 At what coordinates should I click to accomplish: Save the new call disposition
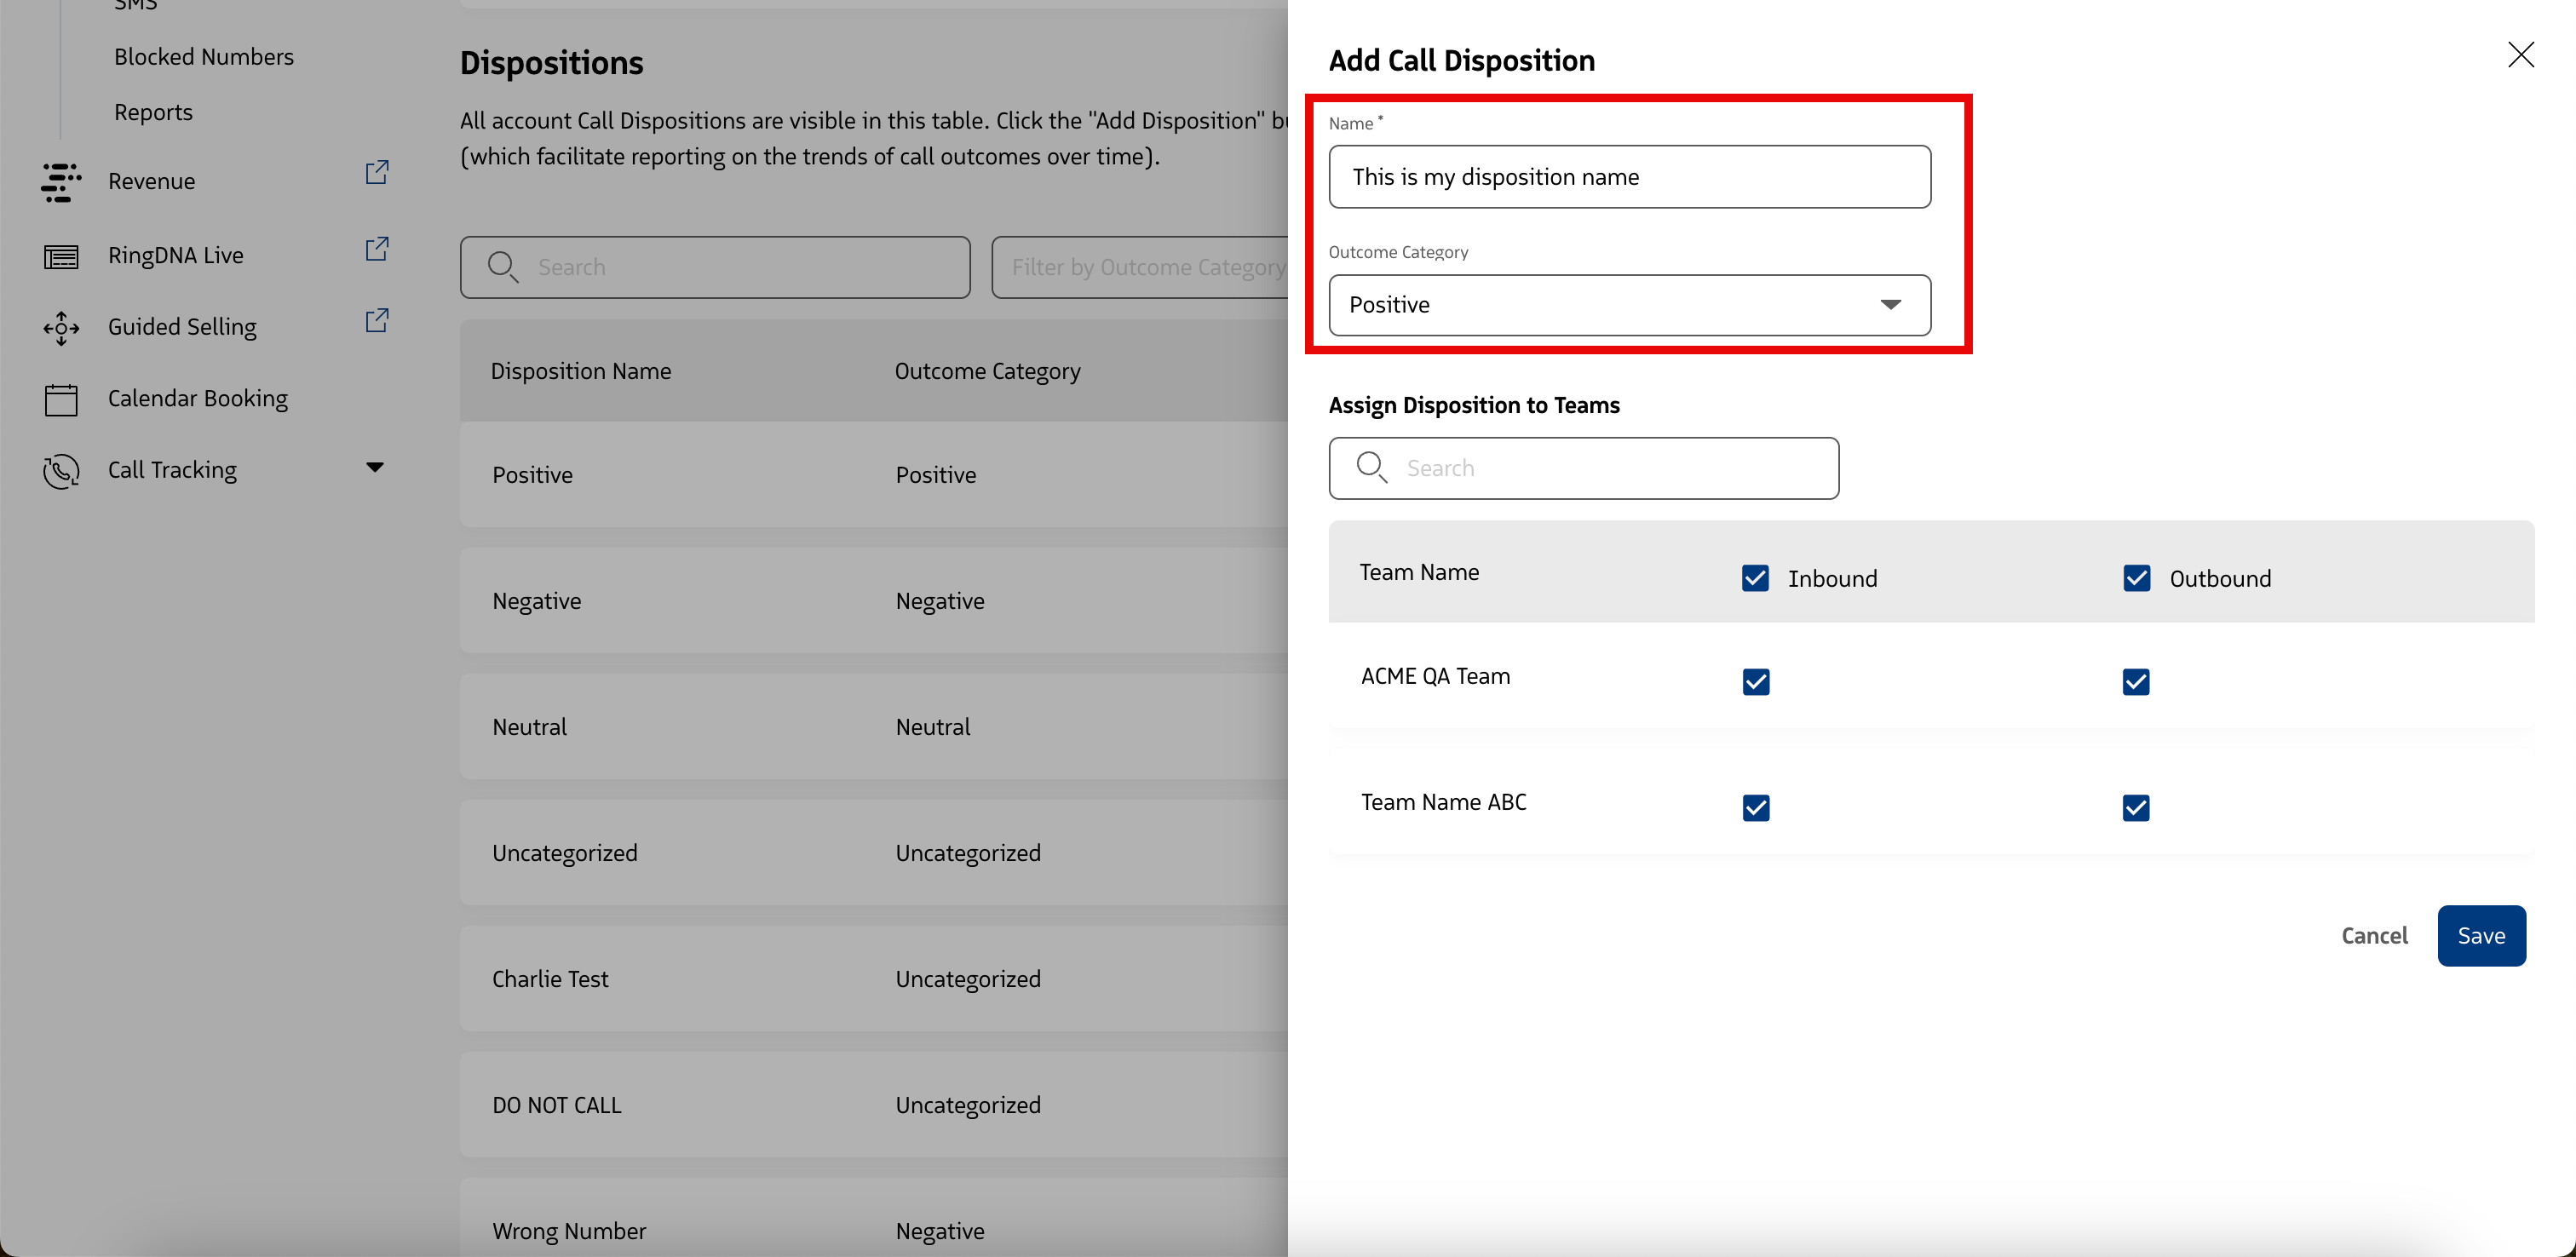click(2480, 936)
